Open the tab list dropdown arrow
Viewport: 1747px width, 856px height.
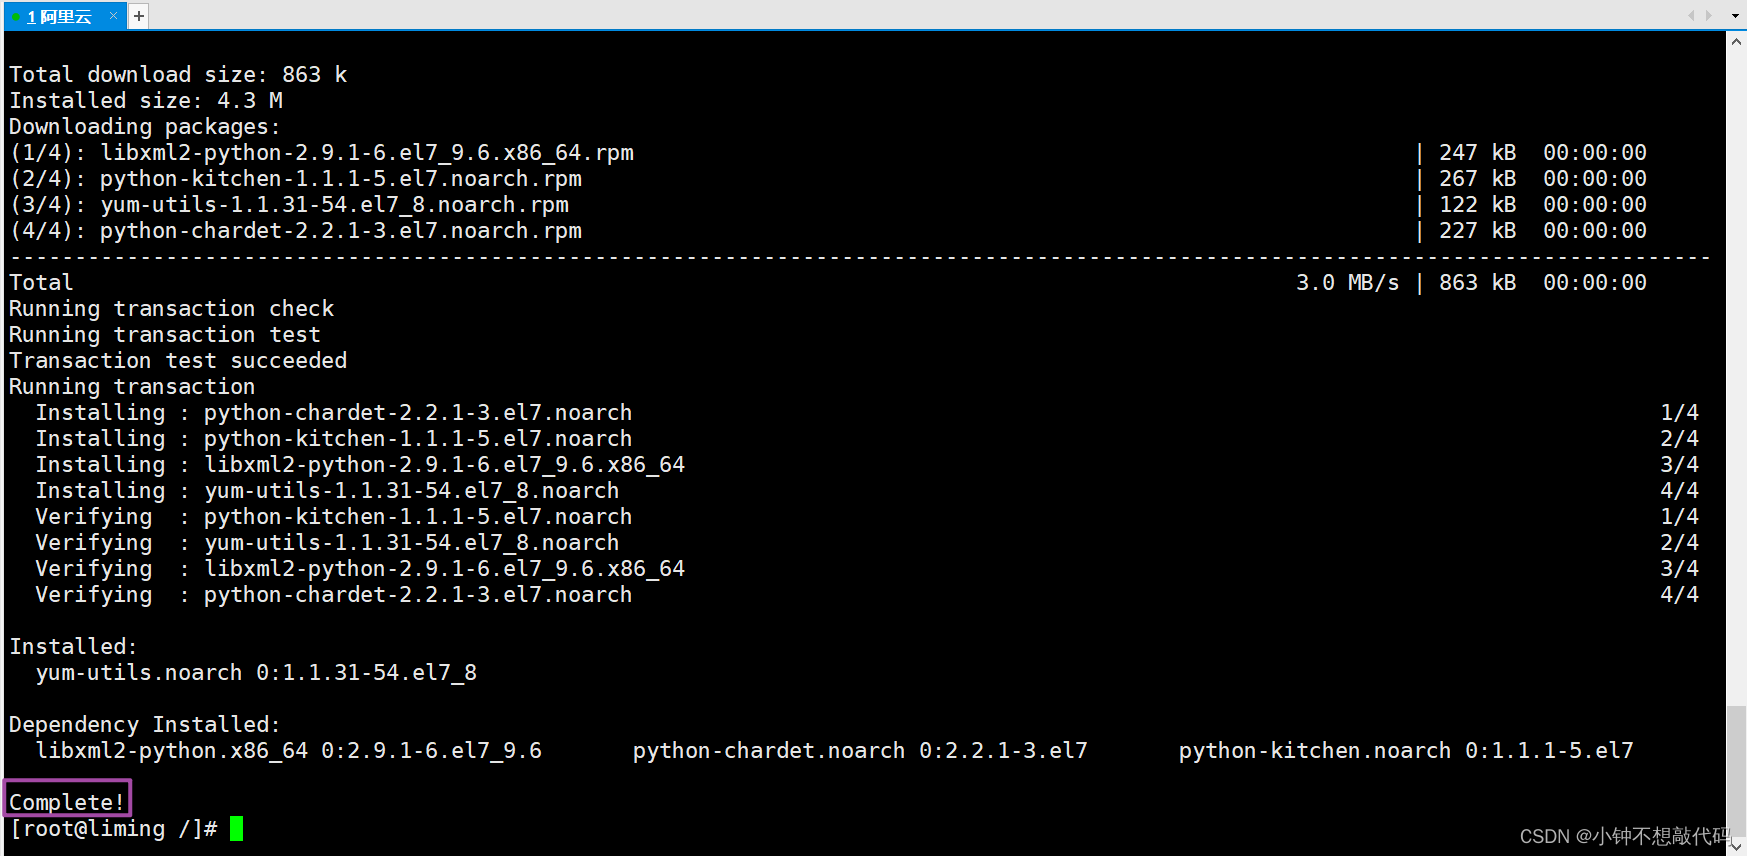click(x=1735, y=16)
